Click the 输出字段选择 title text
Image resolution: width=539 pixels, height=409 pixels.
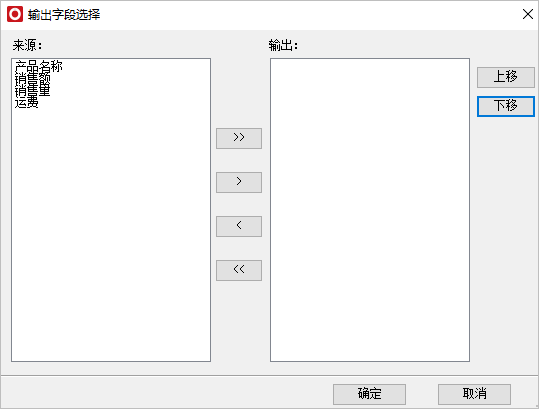click(64, 15)
